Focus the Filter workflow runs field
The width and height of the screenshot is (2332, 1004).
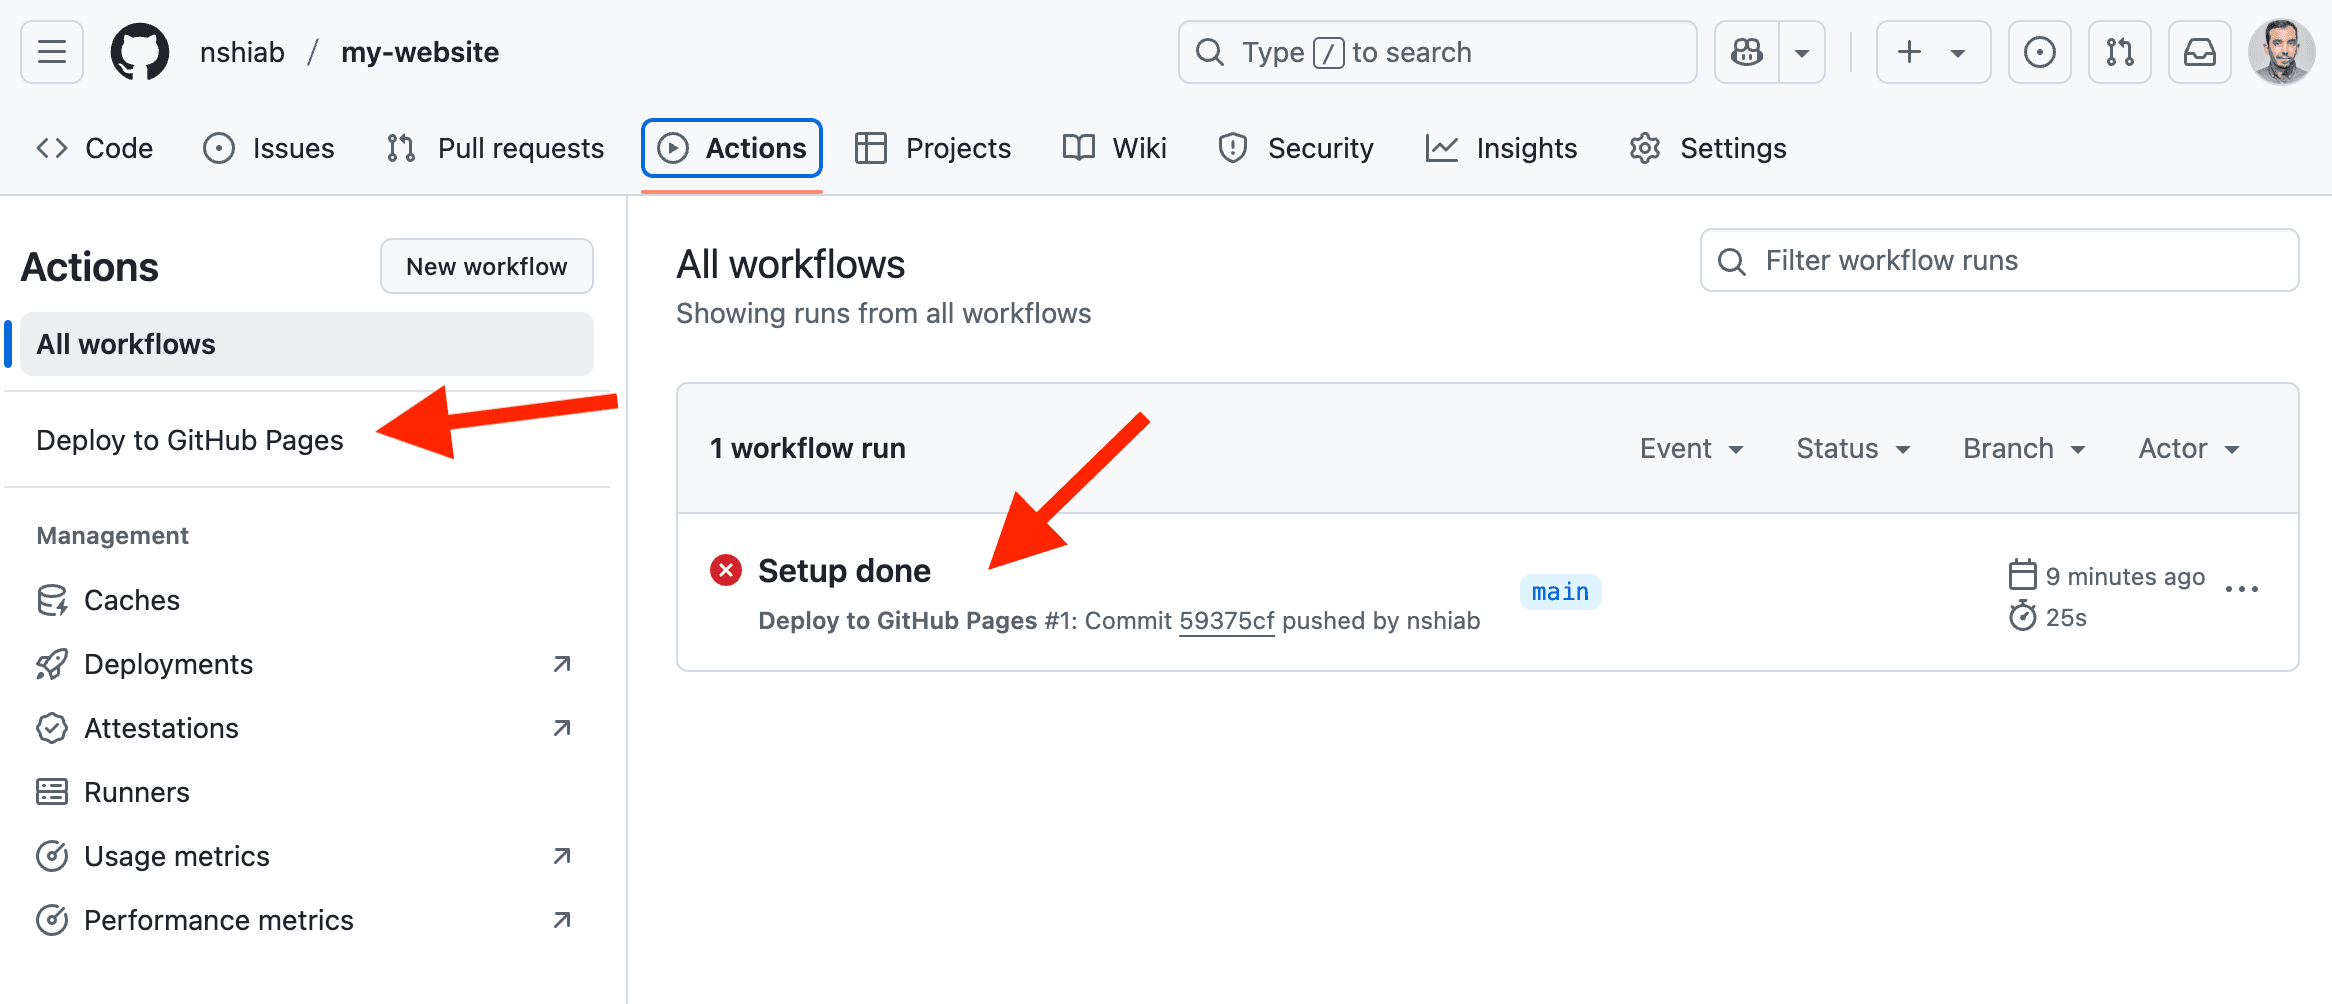[1999, 260]
